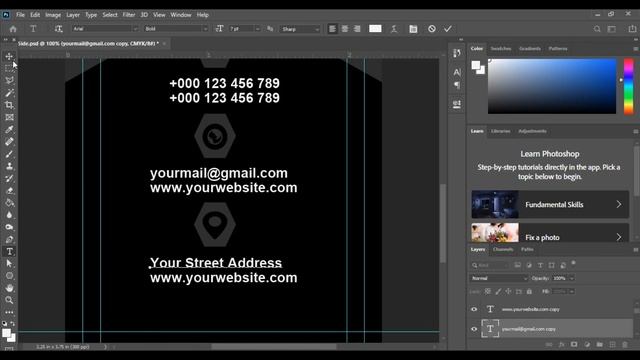
Task: Cancel current text edits
Action: point(432,29)
